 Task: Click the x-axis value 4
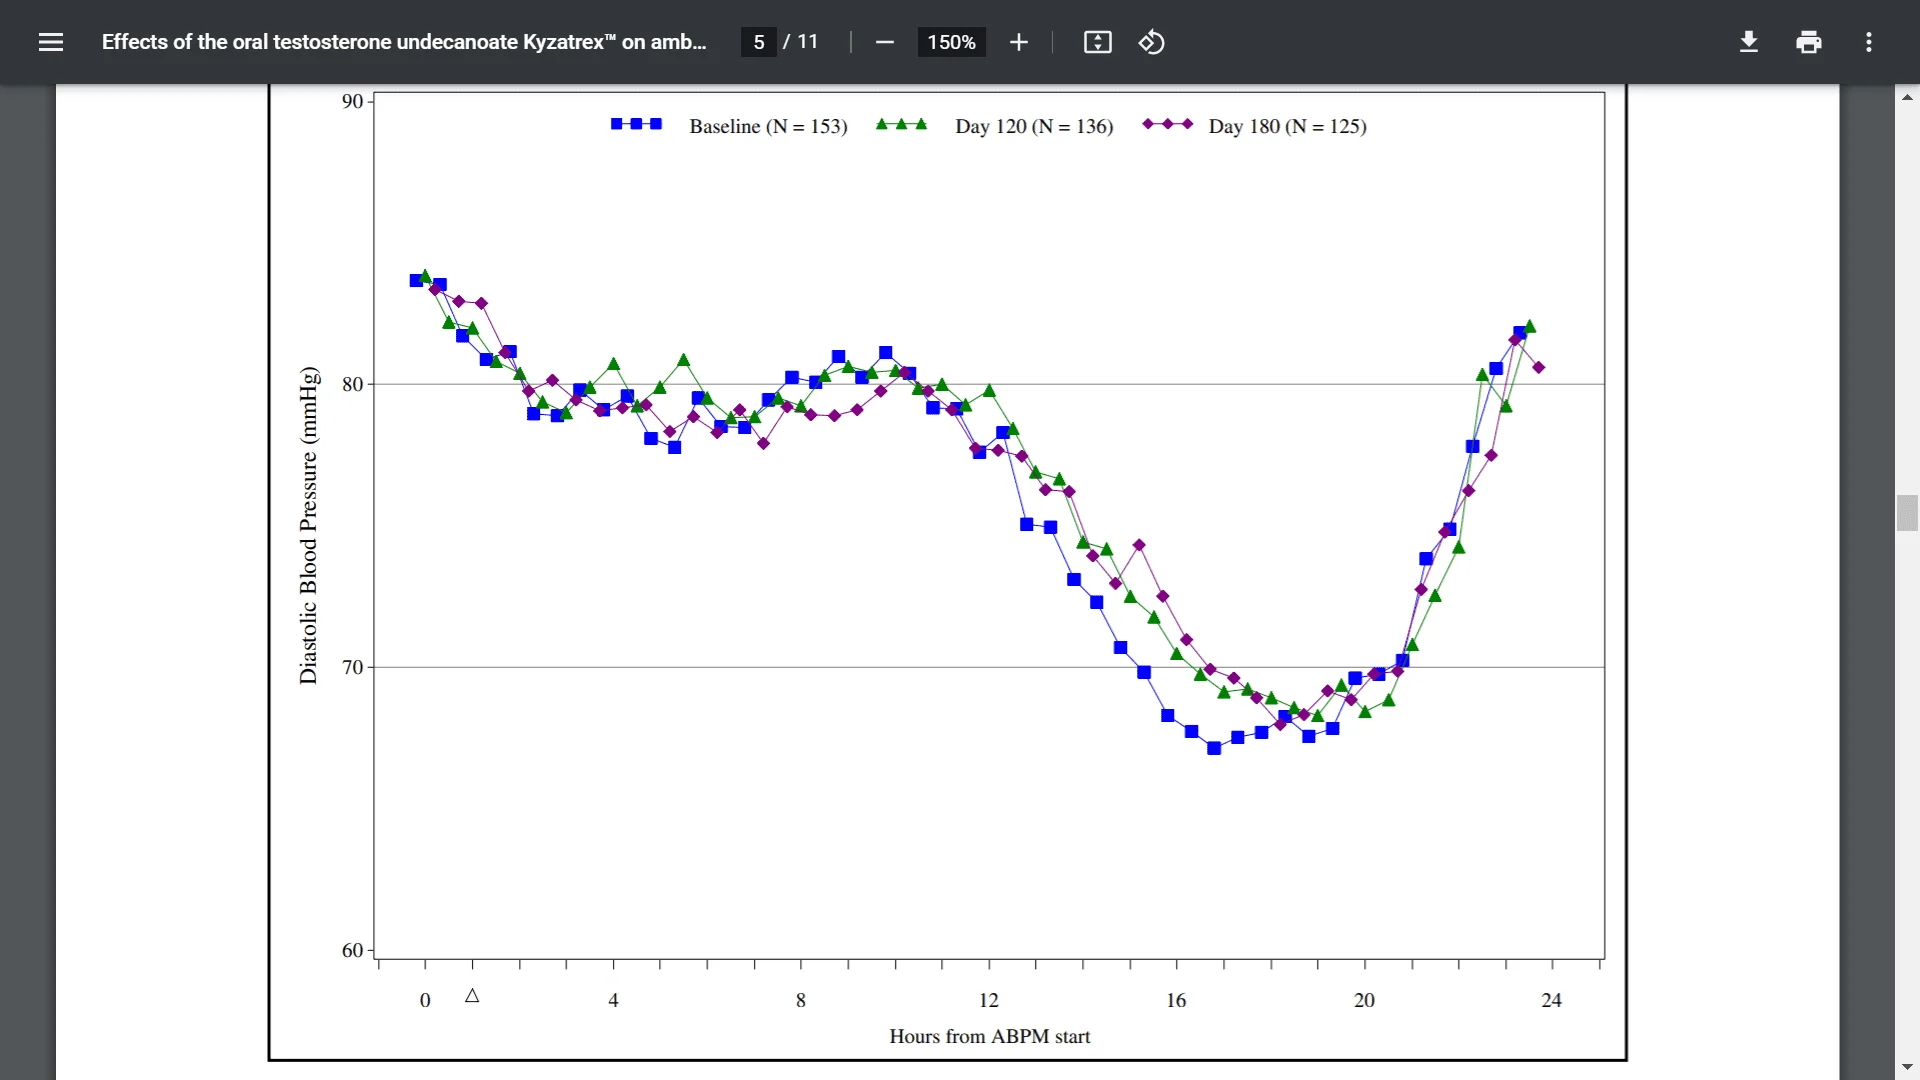[613, 1000]
